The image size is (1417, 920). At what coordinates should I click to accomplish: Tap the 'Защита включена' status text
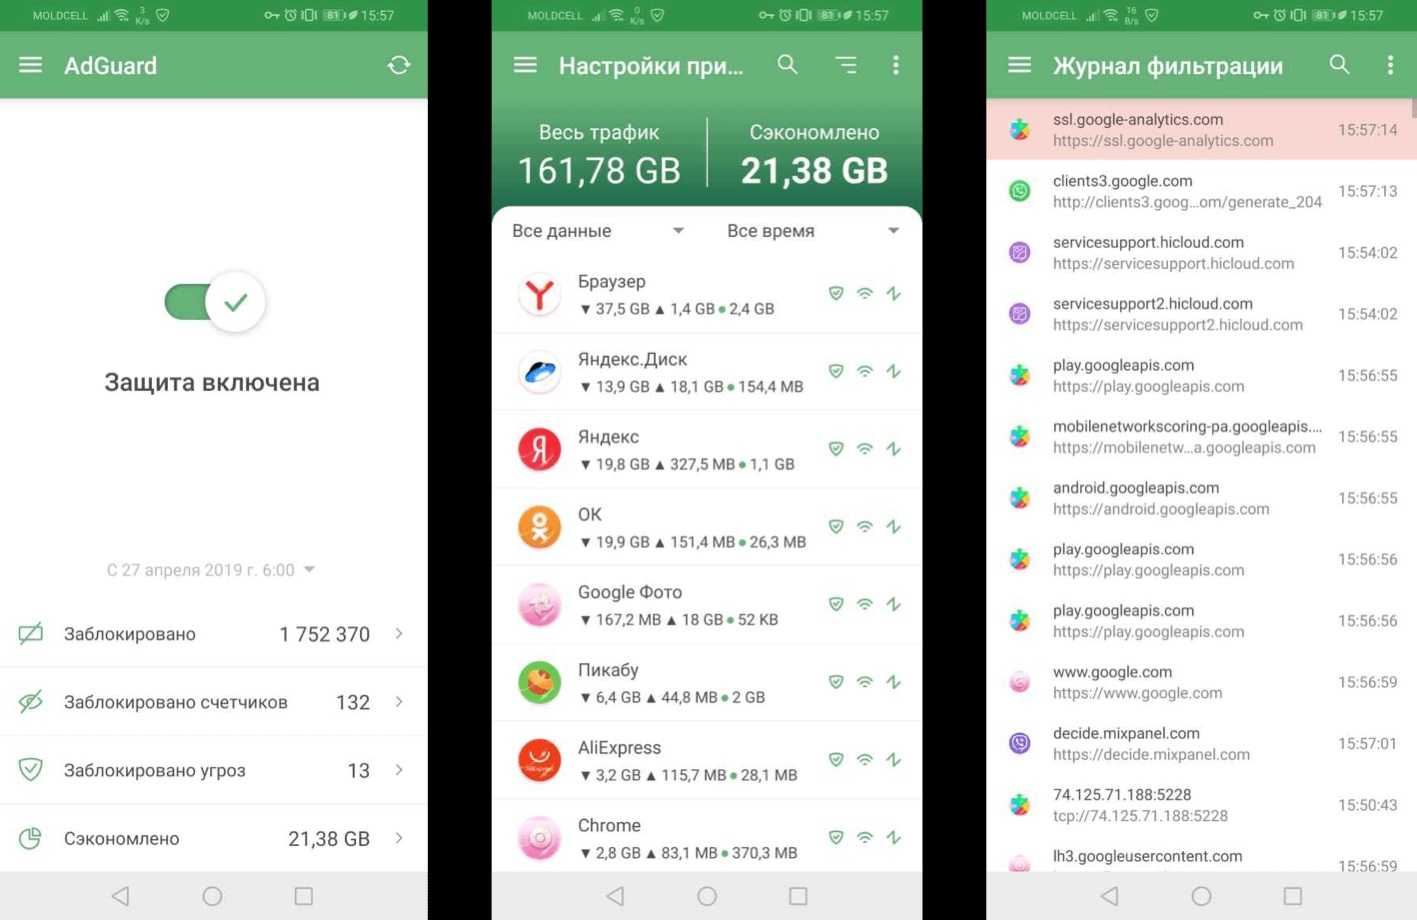click(x=212, y=382)
